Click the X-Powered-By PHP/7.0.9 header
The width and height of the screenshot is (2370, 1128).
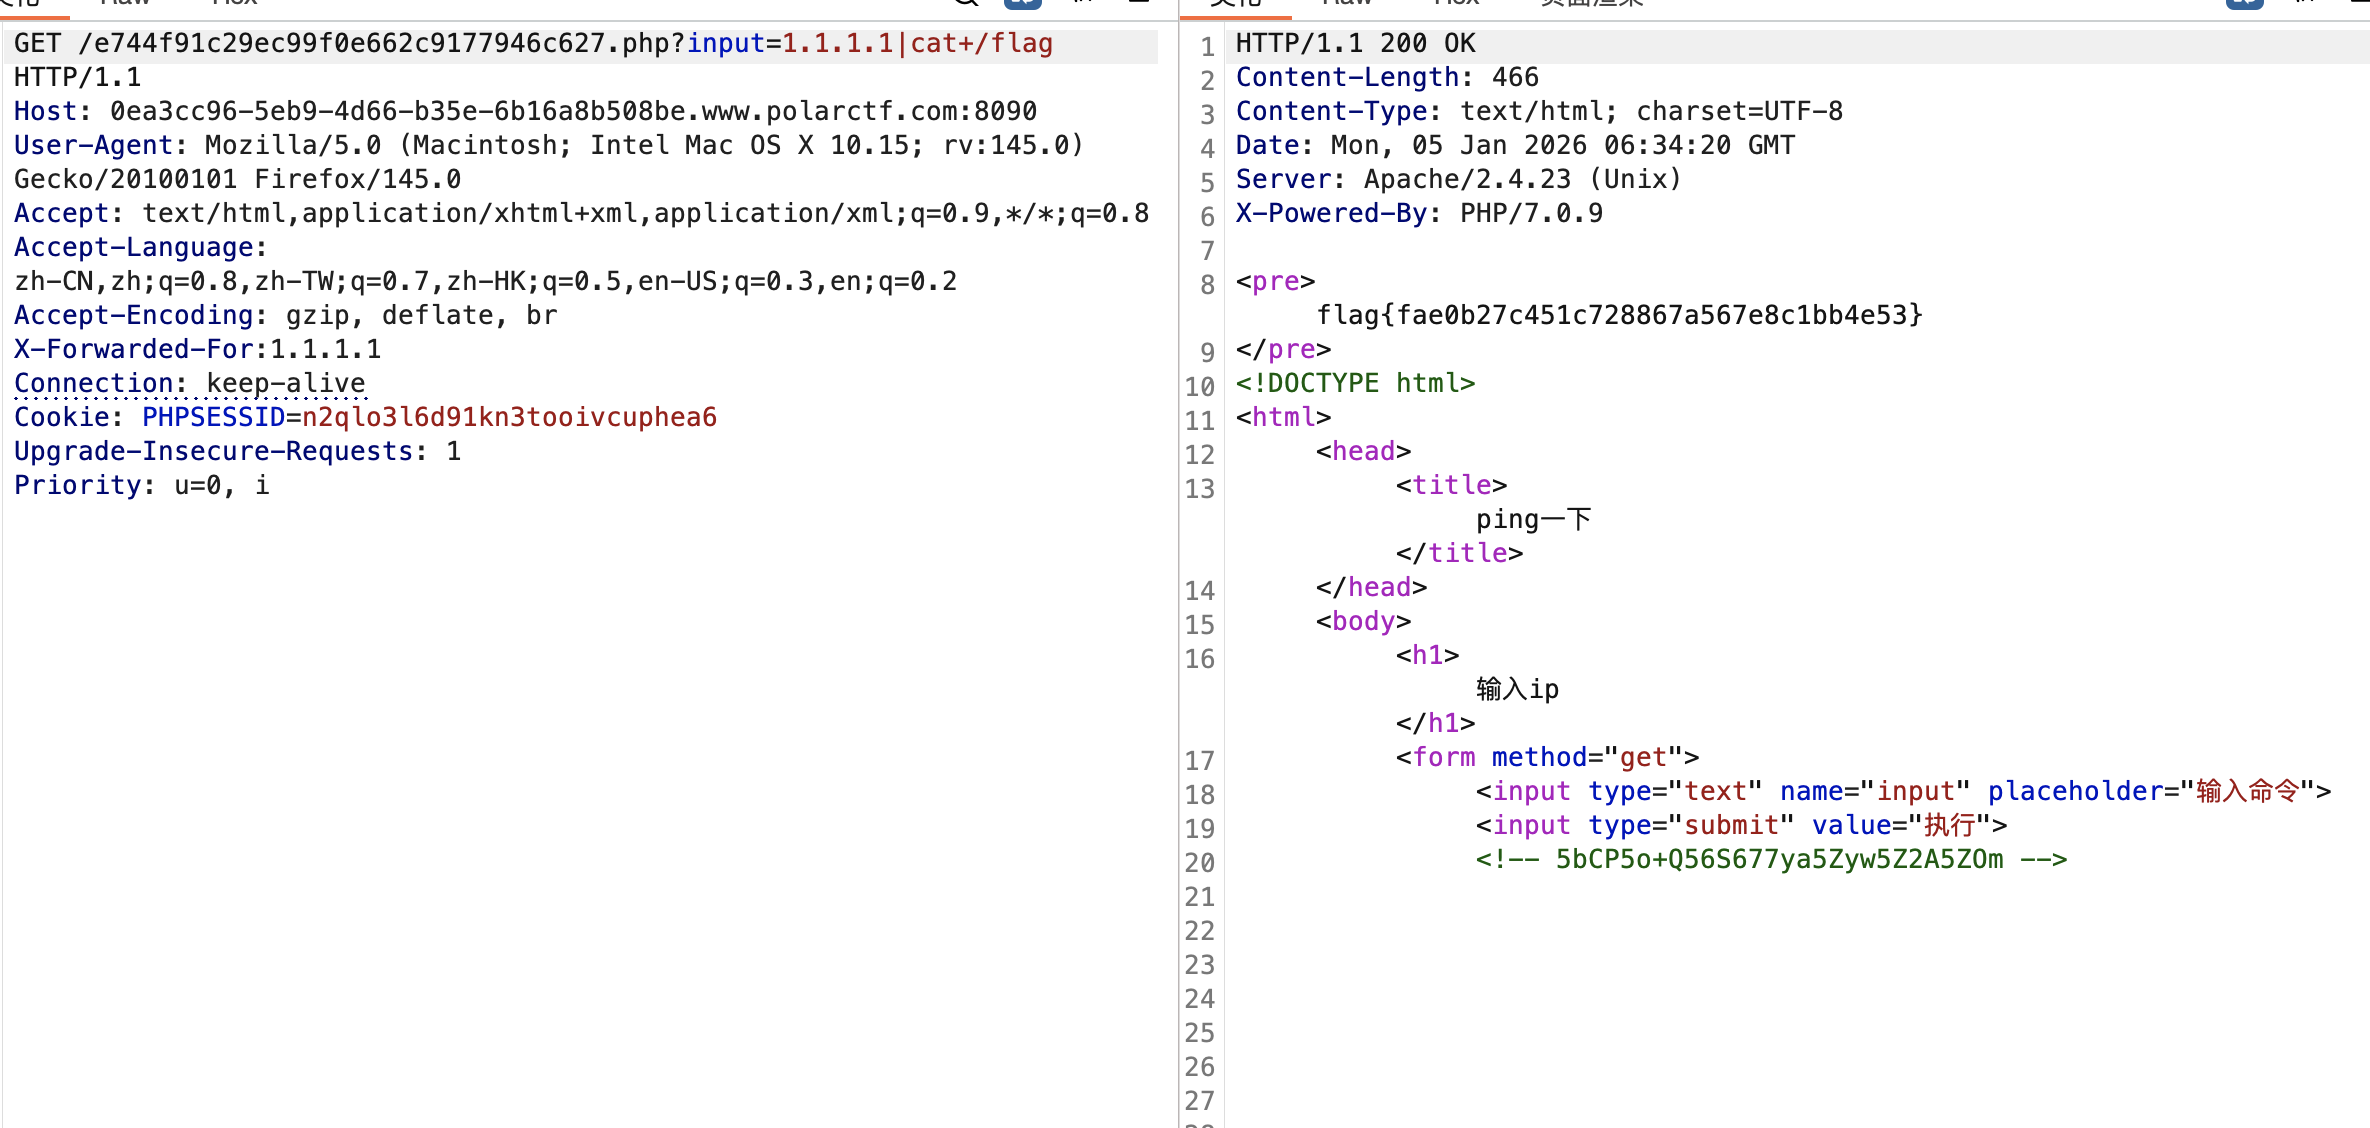(1418, 214)
